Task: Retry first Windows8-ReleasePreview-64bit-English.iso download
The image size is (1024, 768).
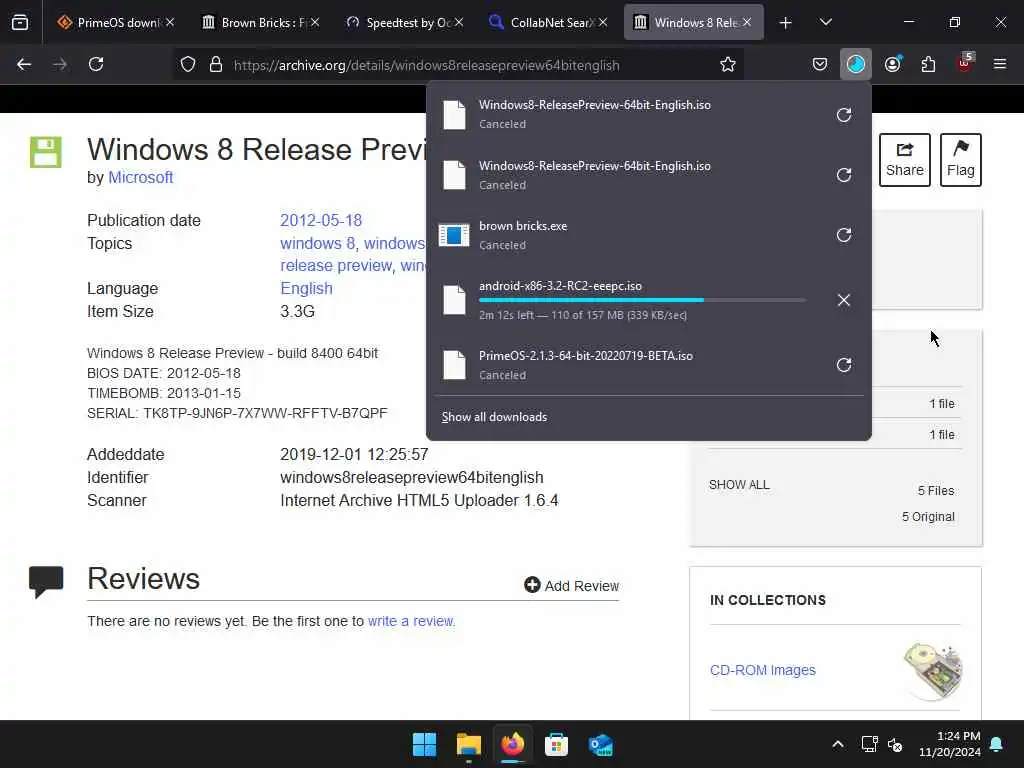Action: [x=844, y=115]
